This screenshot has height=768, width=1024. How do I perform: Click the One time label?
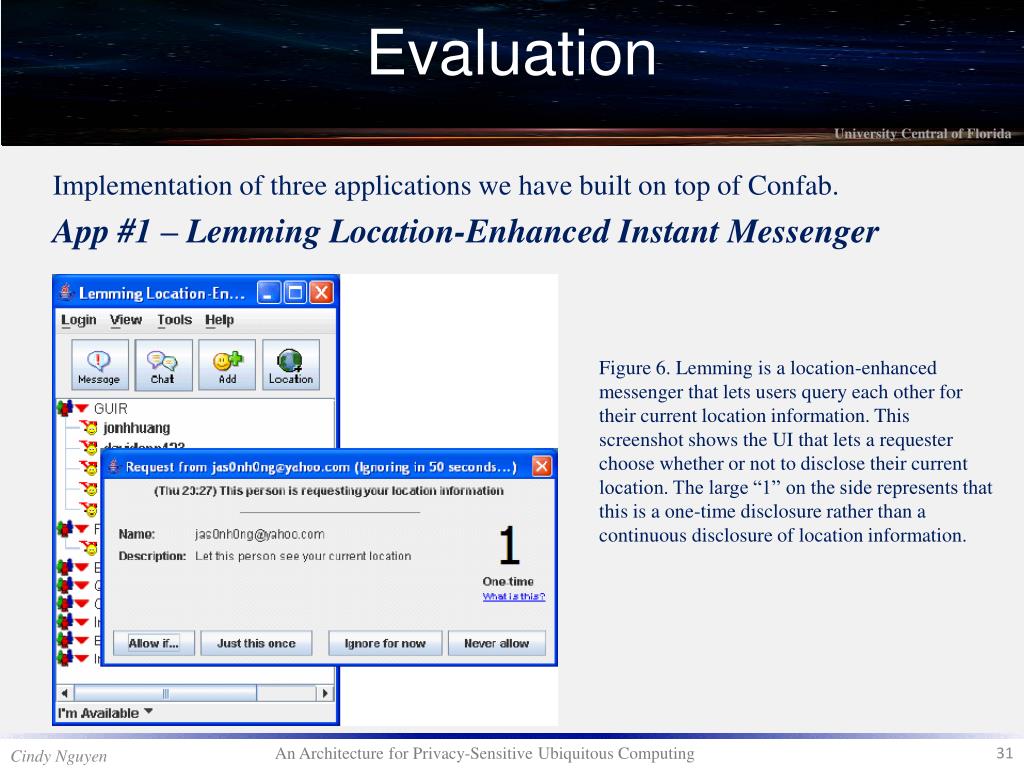click(508, 581)
